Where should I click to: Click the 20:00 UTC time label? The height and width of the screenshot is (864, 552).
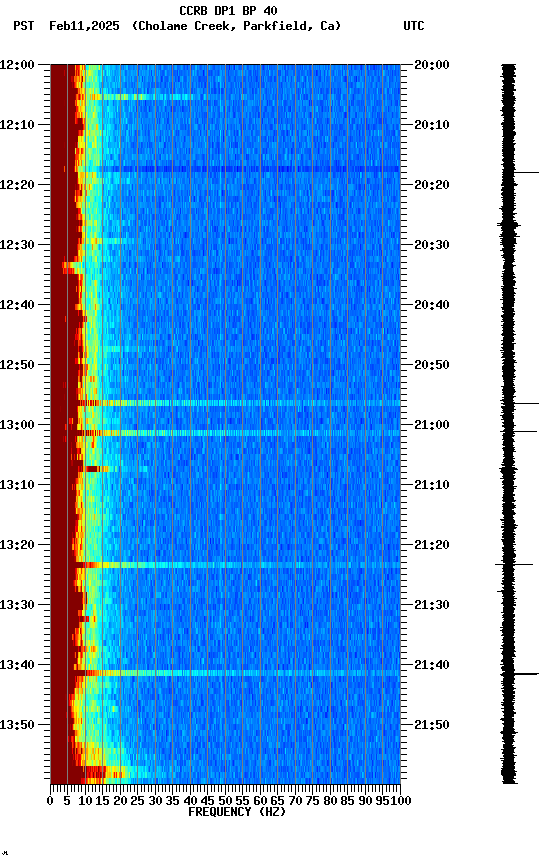pos(432,65)
